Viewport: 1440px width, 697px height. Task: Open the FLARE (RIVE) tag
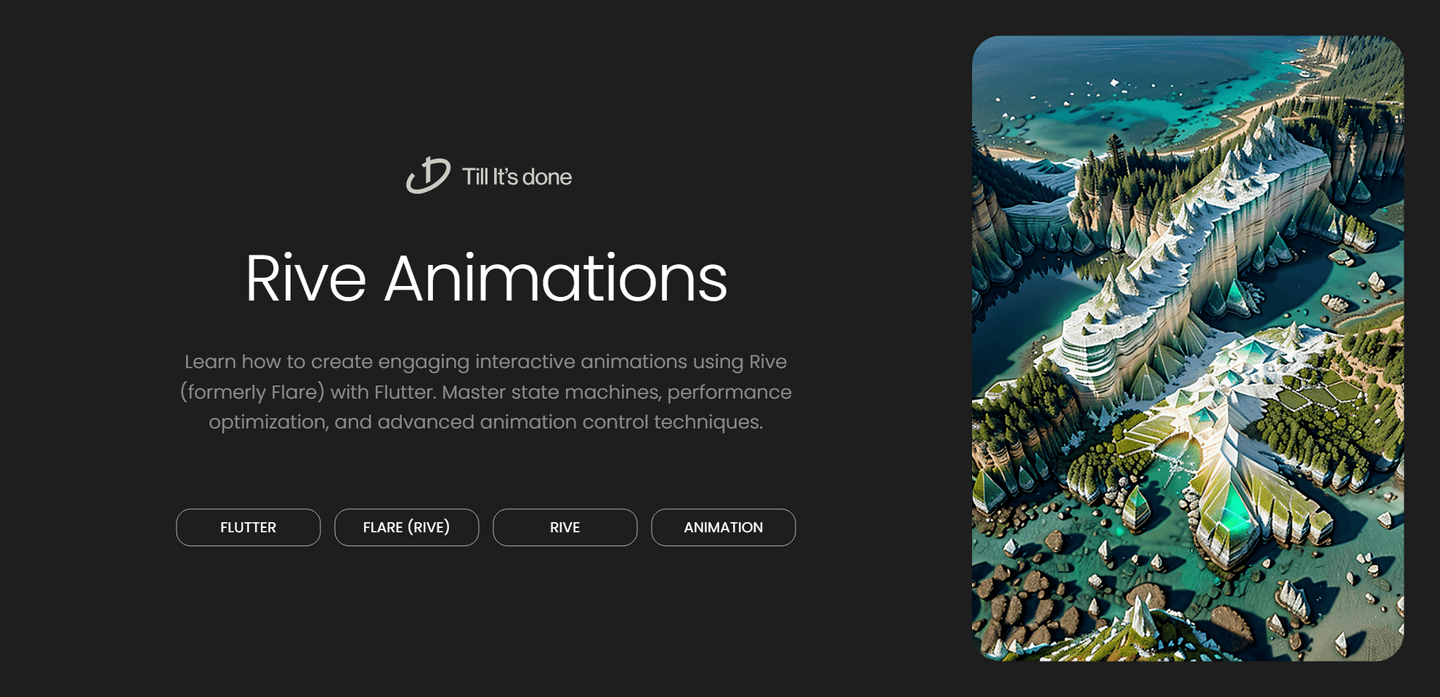click(406, 527)
